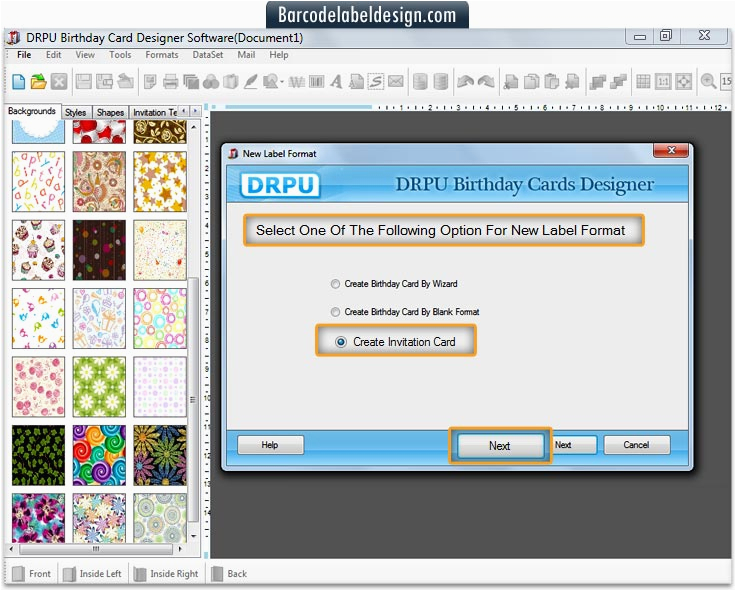This screenshot has height=591, width=736.
Task: Open the Mail menu
Action: pos(246,55)
